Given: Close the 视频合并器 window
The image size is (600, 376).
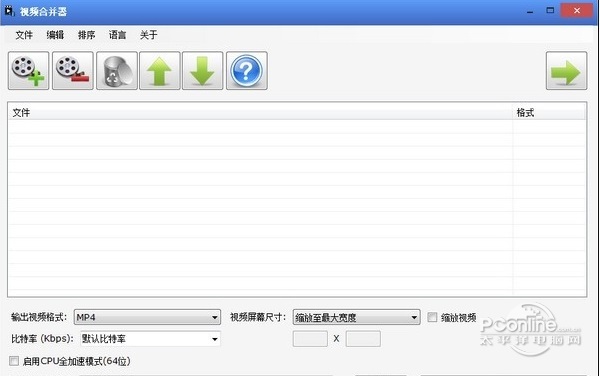Looking at the screenshot, I should pos(577,11).
